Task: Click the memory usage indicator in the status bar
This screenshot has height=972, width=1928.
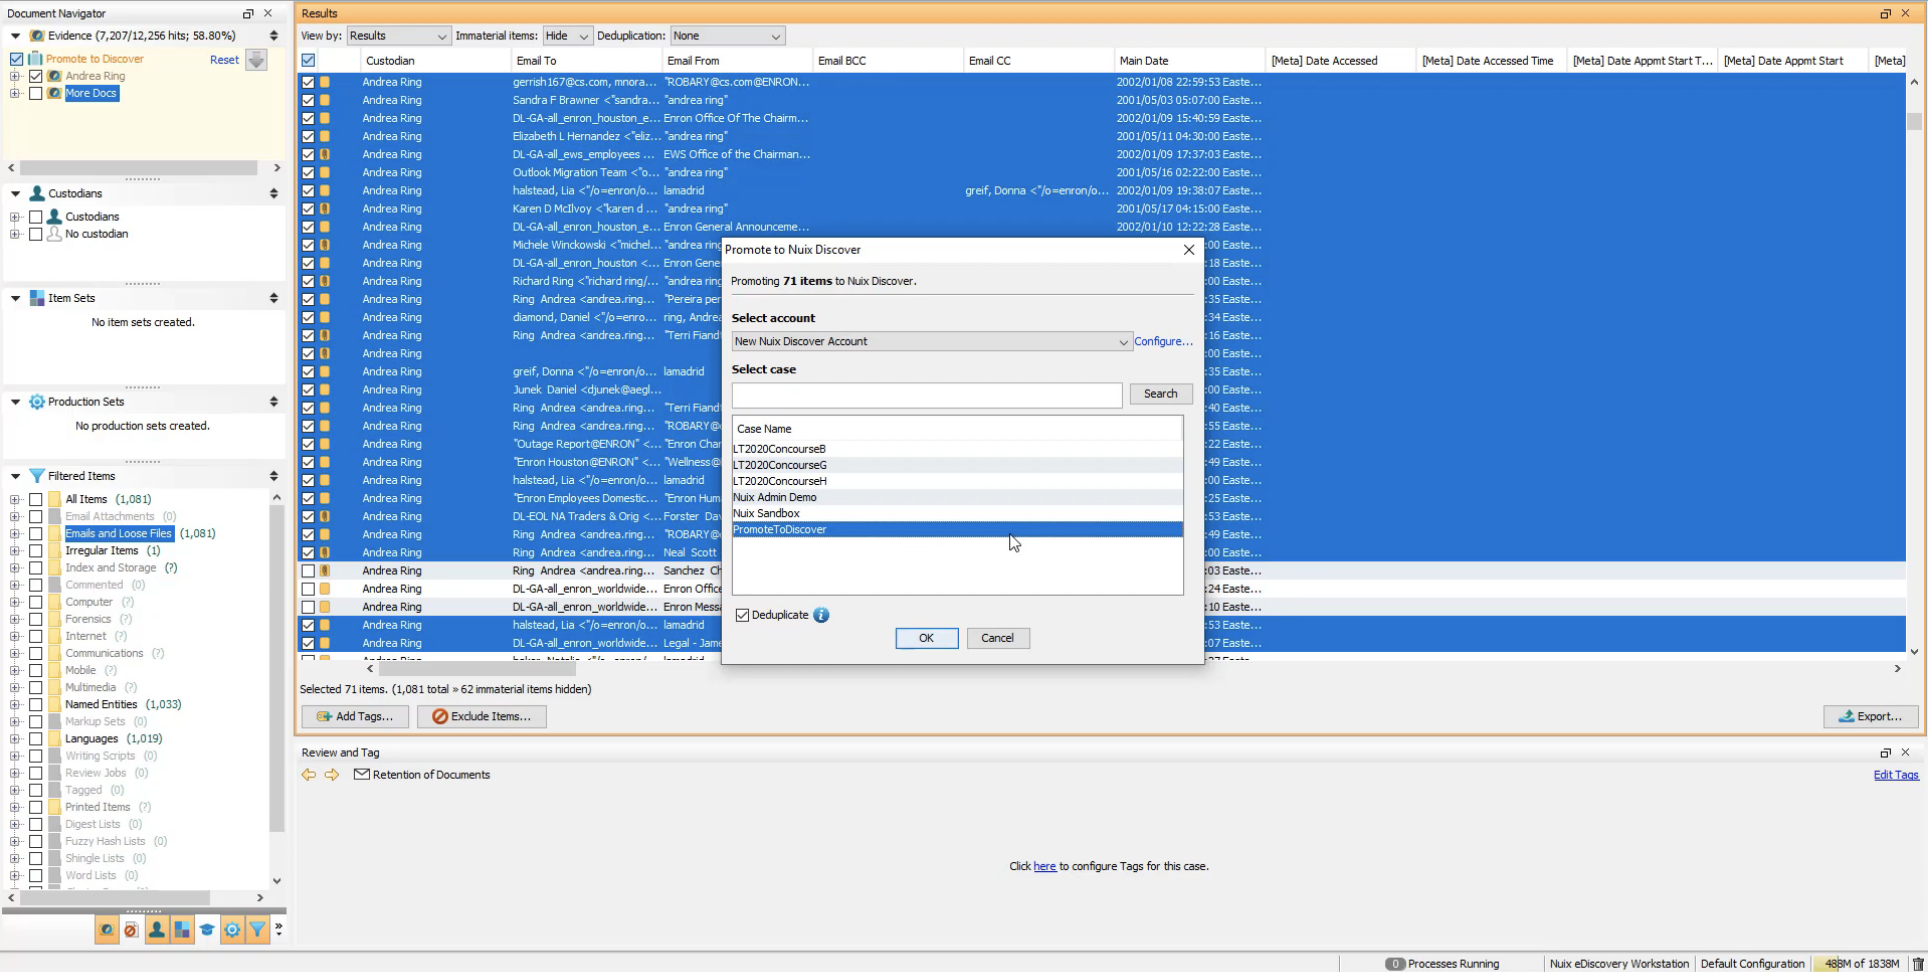Action: point(1862,963)
